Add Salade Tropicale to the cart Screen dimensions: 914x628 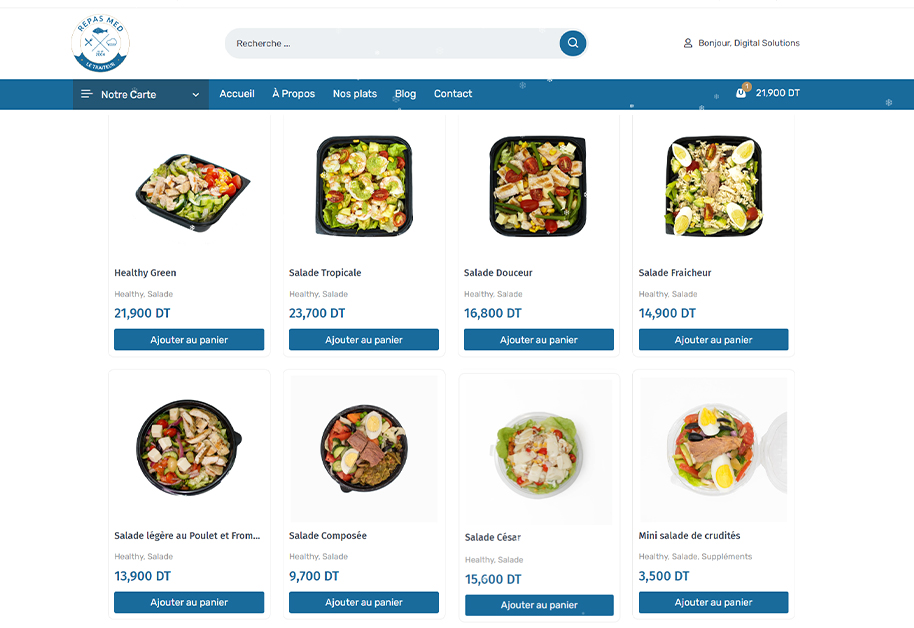click(x=364, y=339)
